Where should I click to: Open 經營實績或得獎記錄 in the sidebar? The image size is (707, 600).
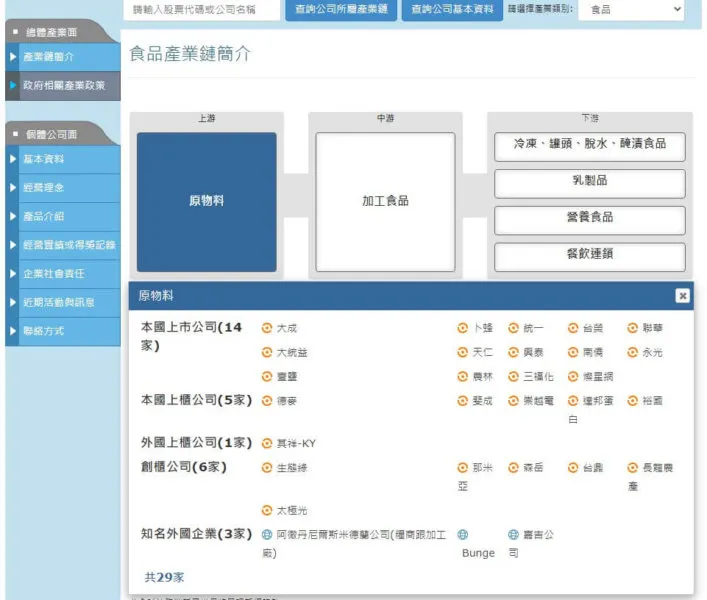(x=63, y=245)
